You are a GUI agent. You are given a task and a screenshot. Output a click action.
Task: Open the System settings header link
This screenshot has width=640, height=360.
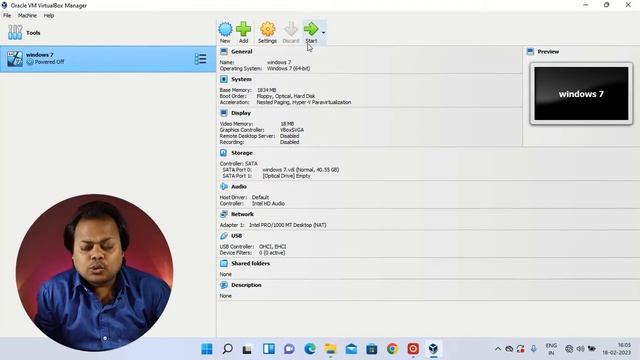click(x=241, y=79)
